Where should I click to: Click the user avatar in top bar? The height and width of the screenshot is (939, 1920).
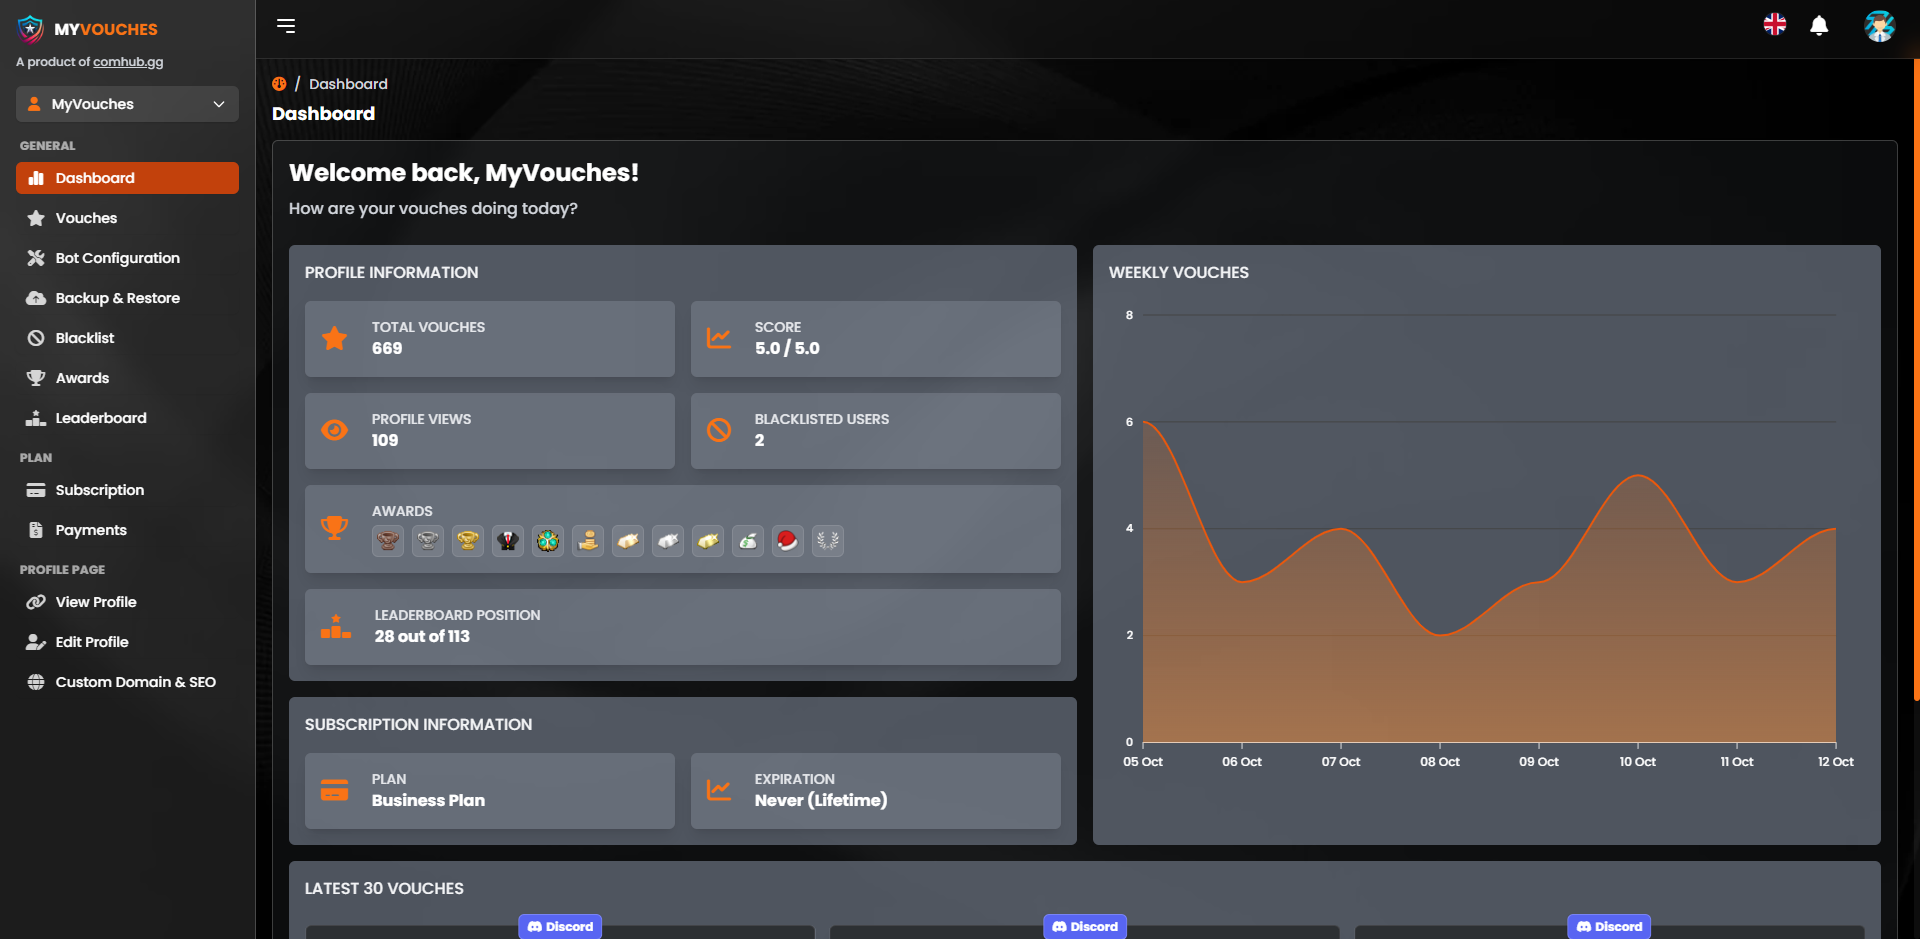click(1879, 26)
